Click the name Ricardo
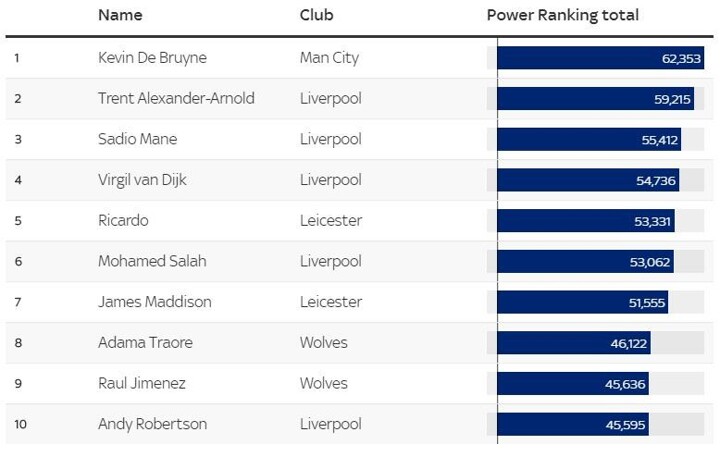Viewport: 720px width, 457px height. 123,221
